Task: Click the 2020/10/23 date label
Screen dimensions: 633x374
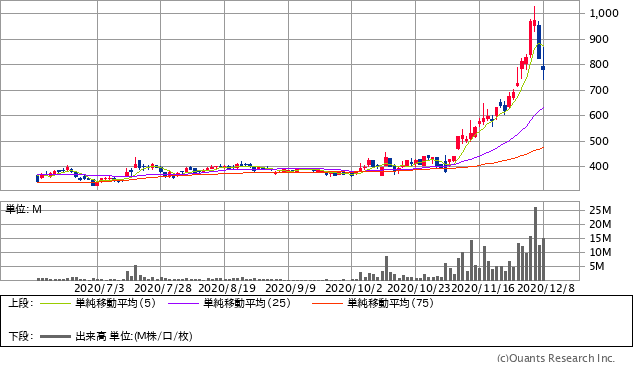Action: (x=419, y=288)
